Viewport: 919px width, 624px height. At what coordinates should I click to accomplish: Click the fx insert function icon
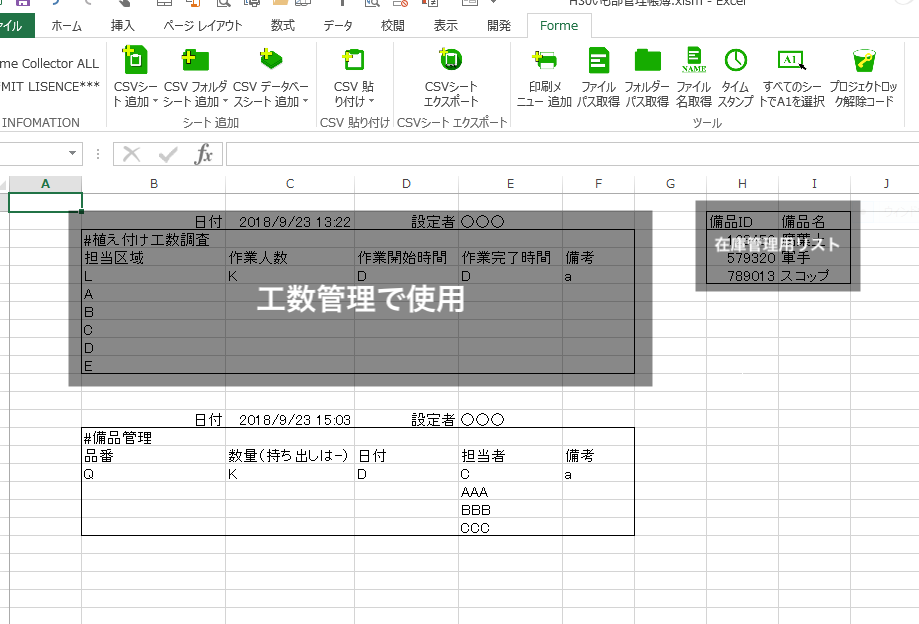click(x=203, y=154)
